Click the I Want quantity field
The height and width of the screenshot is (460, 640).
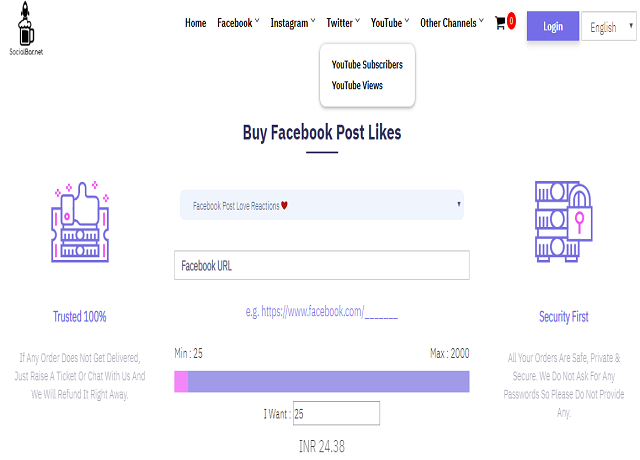click(336, 413)
